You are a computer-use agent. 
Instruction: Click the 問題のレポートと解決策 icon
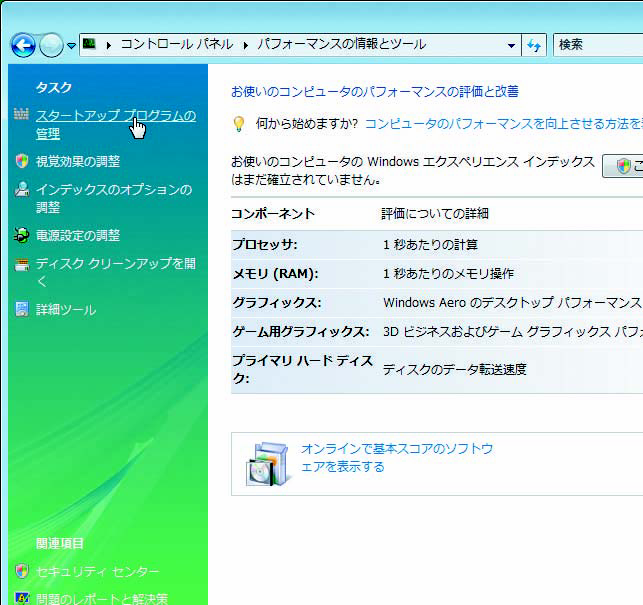[x=22, y=598]
